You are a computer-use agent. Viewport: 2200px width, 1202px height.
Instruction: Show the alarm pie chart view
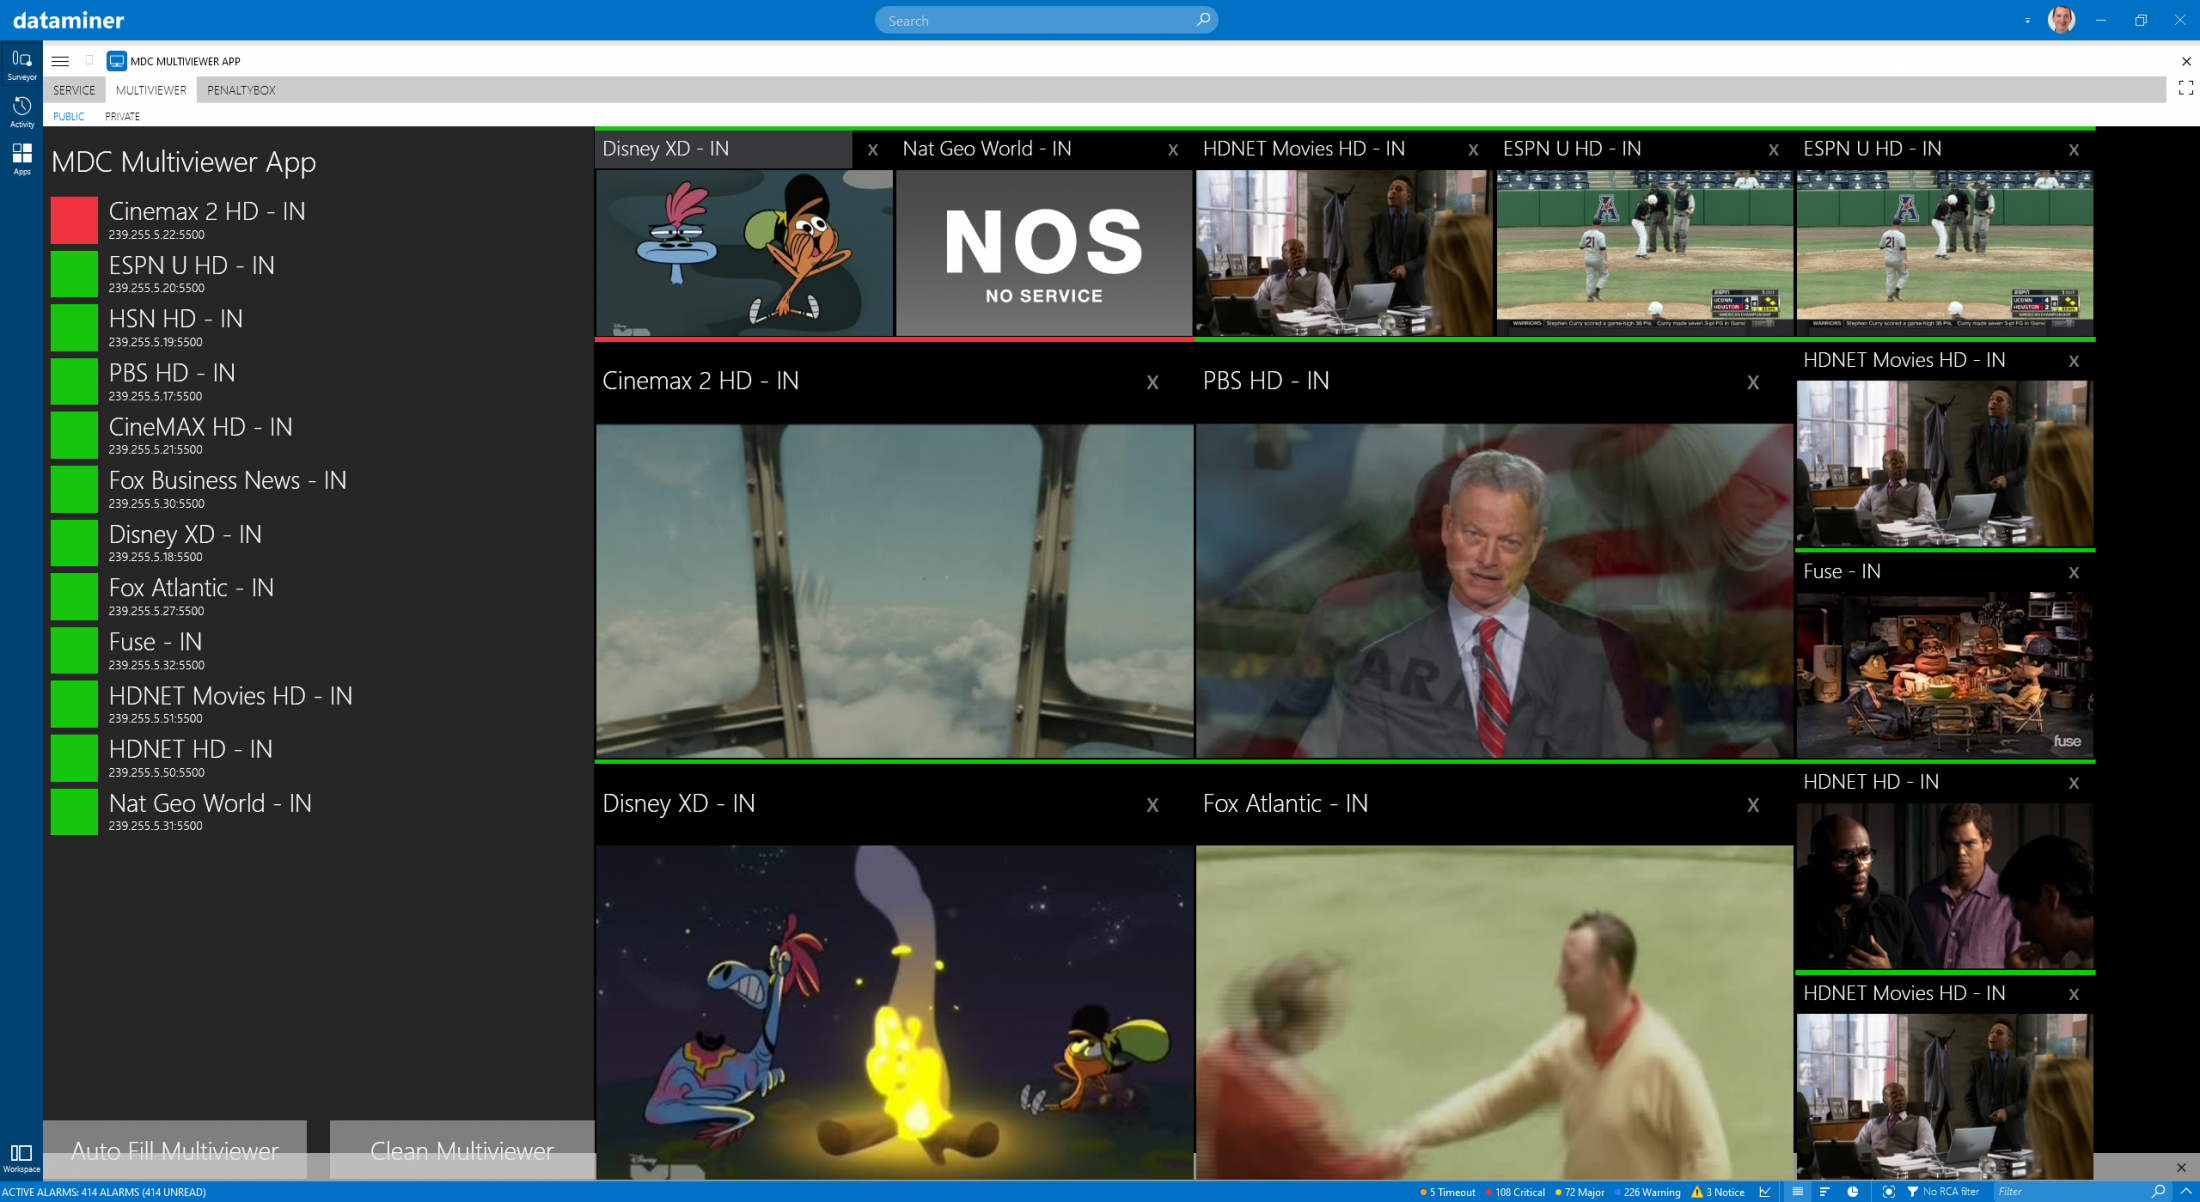(x=1853, y=1192)
